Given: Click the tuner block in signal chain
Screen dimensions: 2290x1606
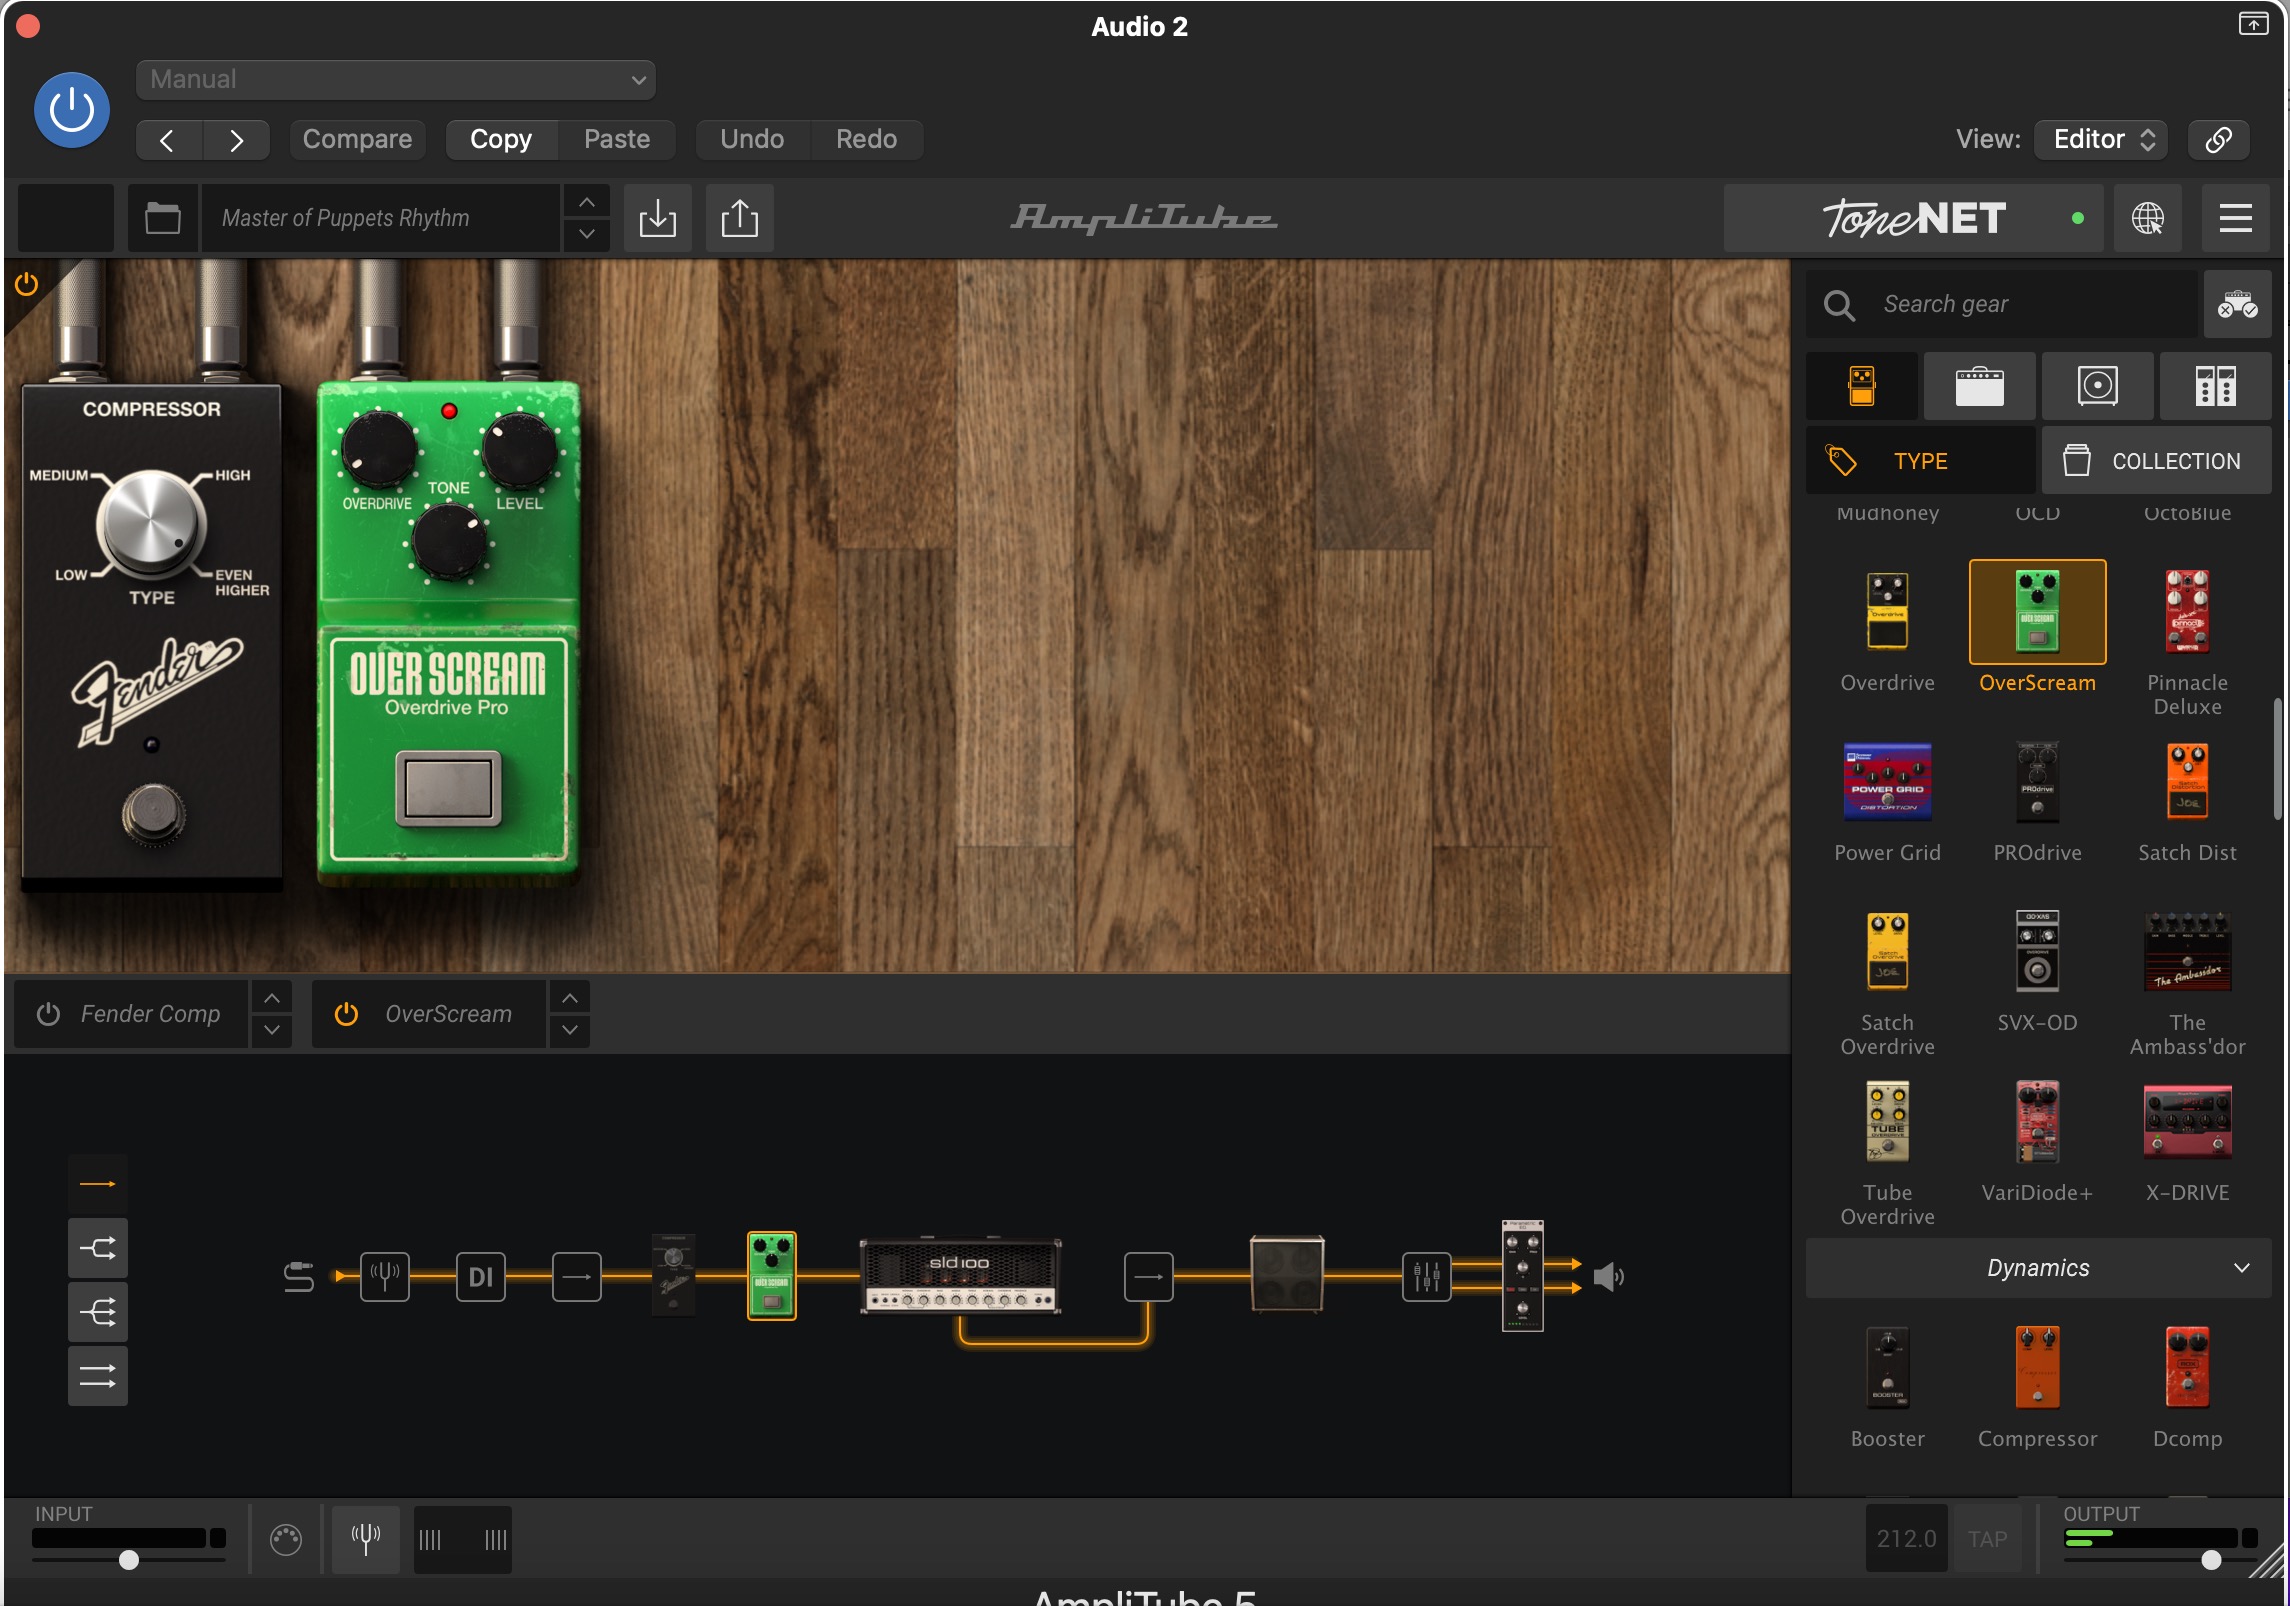Looking at the screenshot, I should coord(385,1277).
